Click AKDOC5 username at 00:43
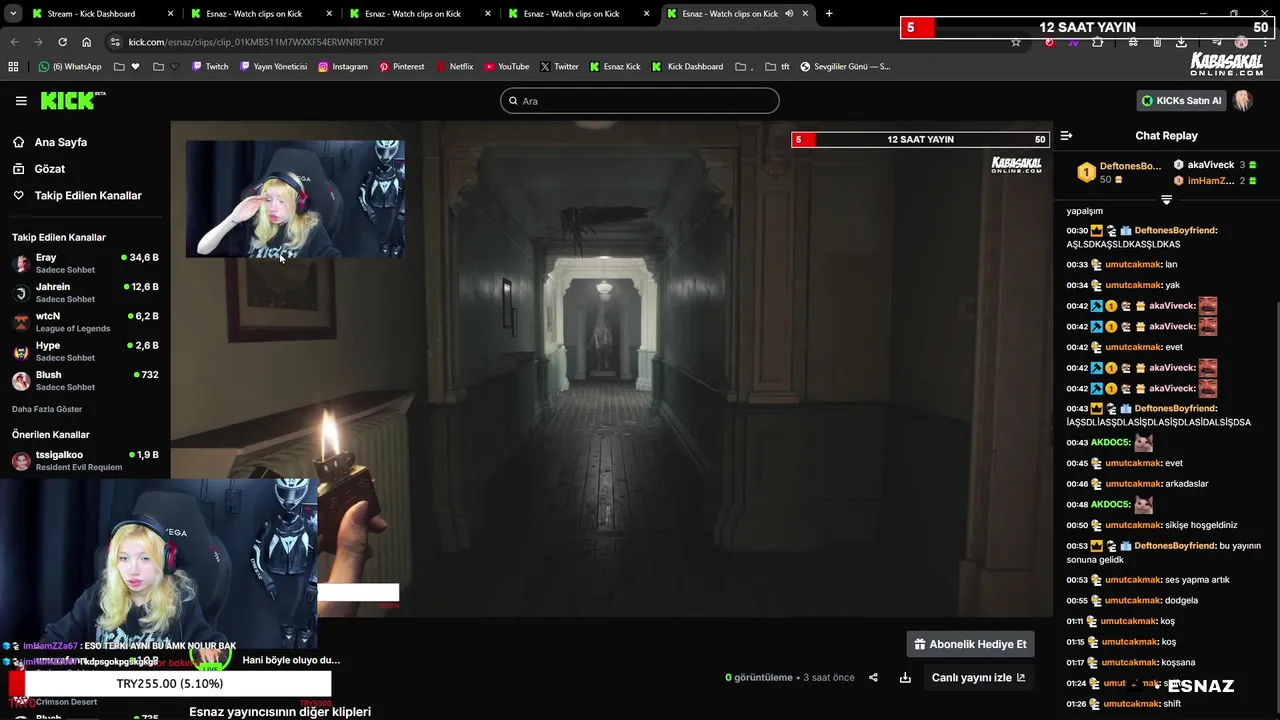The height and width of the screenshot is (720, 1280). pos(1110,443)
